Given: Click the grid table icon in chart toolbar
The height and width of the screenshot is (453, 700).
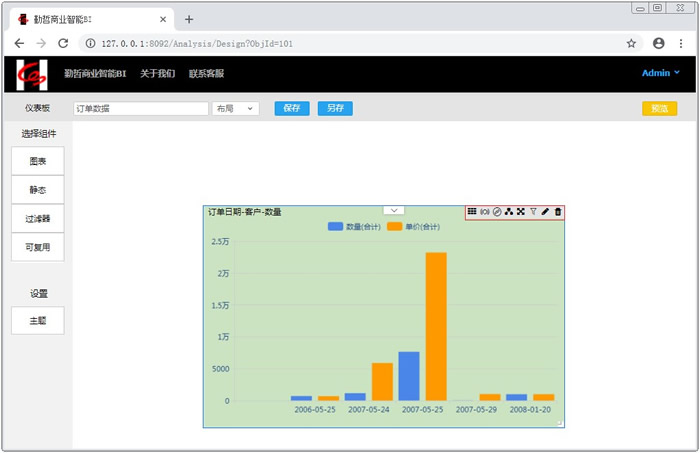Looking at the screenshot, I should [472, 212].
